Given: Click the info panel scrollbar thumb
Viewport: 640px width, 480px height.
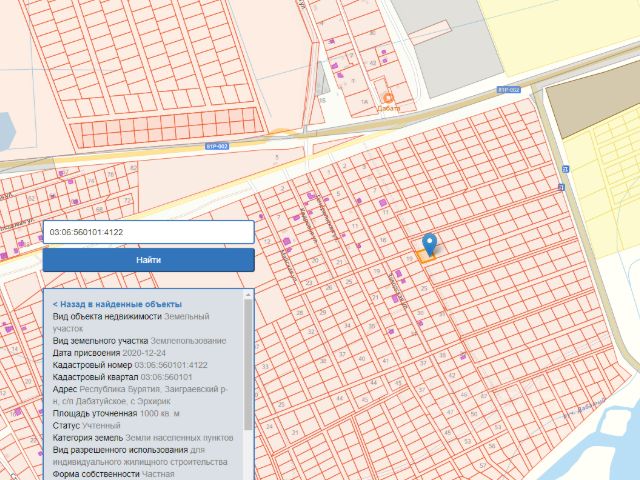Looking at the screenshot, I should pos(248,364).
